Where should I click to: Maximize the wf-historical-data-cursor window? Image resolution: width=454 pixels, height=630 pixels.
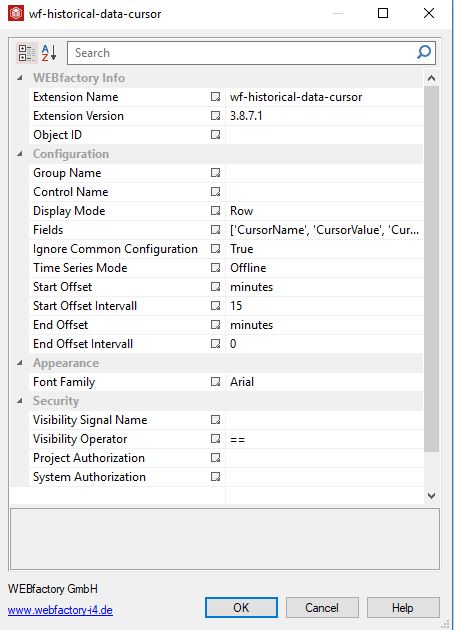coord(383,13)
